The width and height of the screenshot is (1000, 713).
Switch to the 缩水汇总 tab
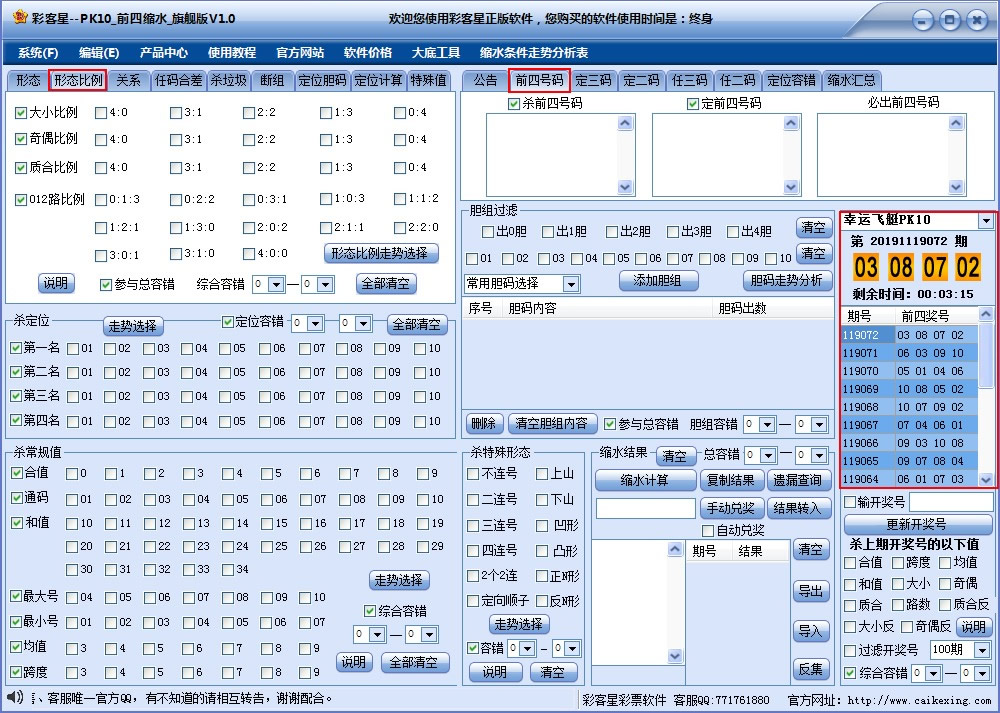852,82
